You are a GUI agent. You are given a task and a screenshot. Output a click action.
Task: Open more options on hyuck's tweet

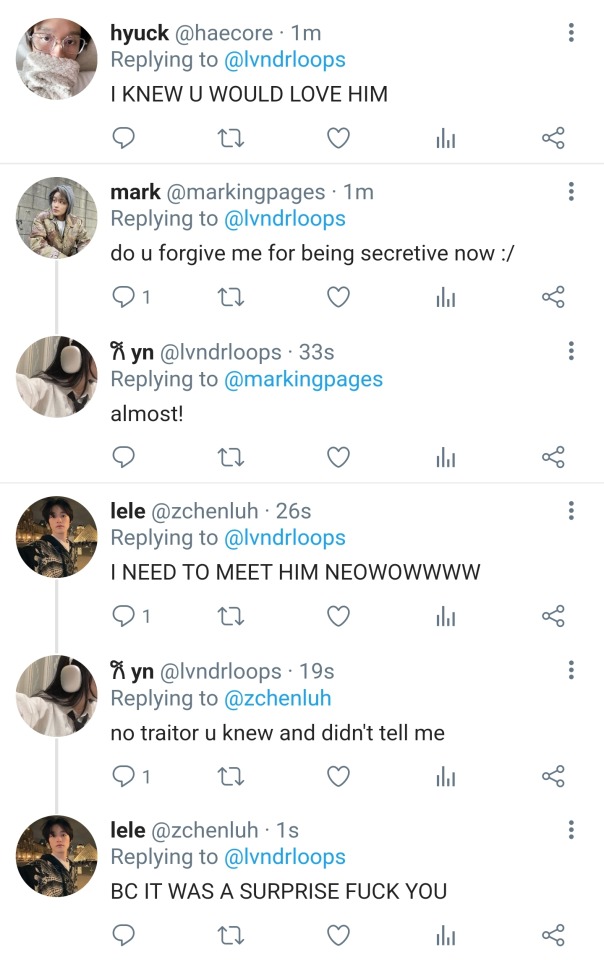571,33
